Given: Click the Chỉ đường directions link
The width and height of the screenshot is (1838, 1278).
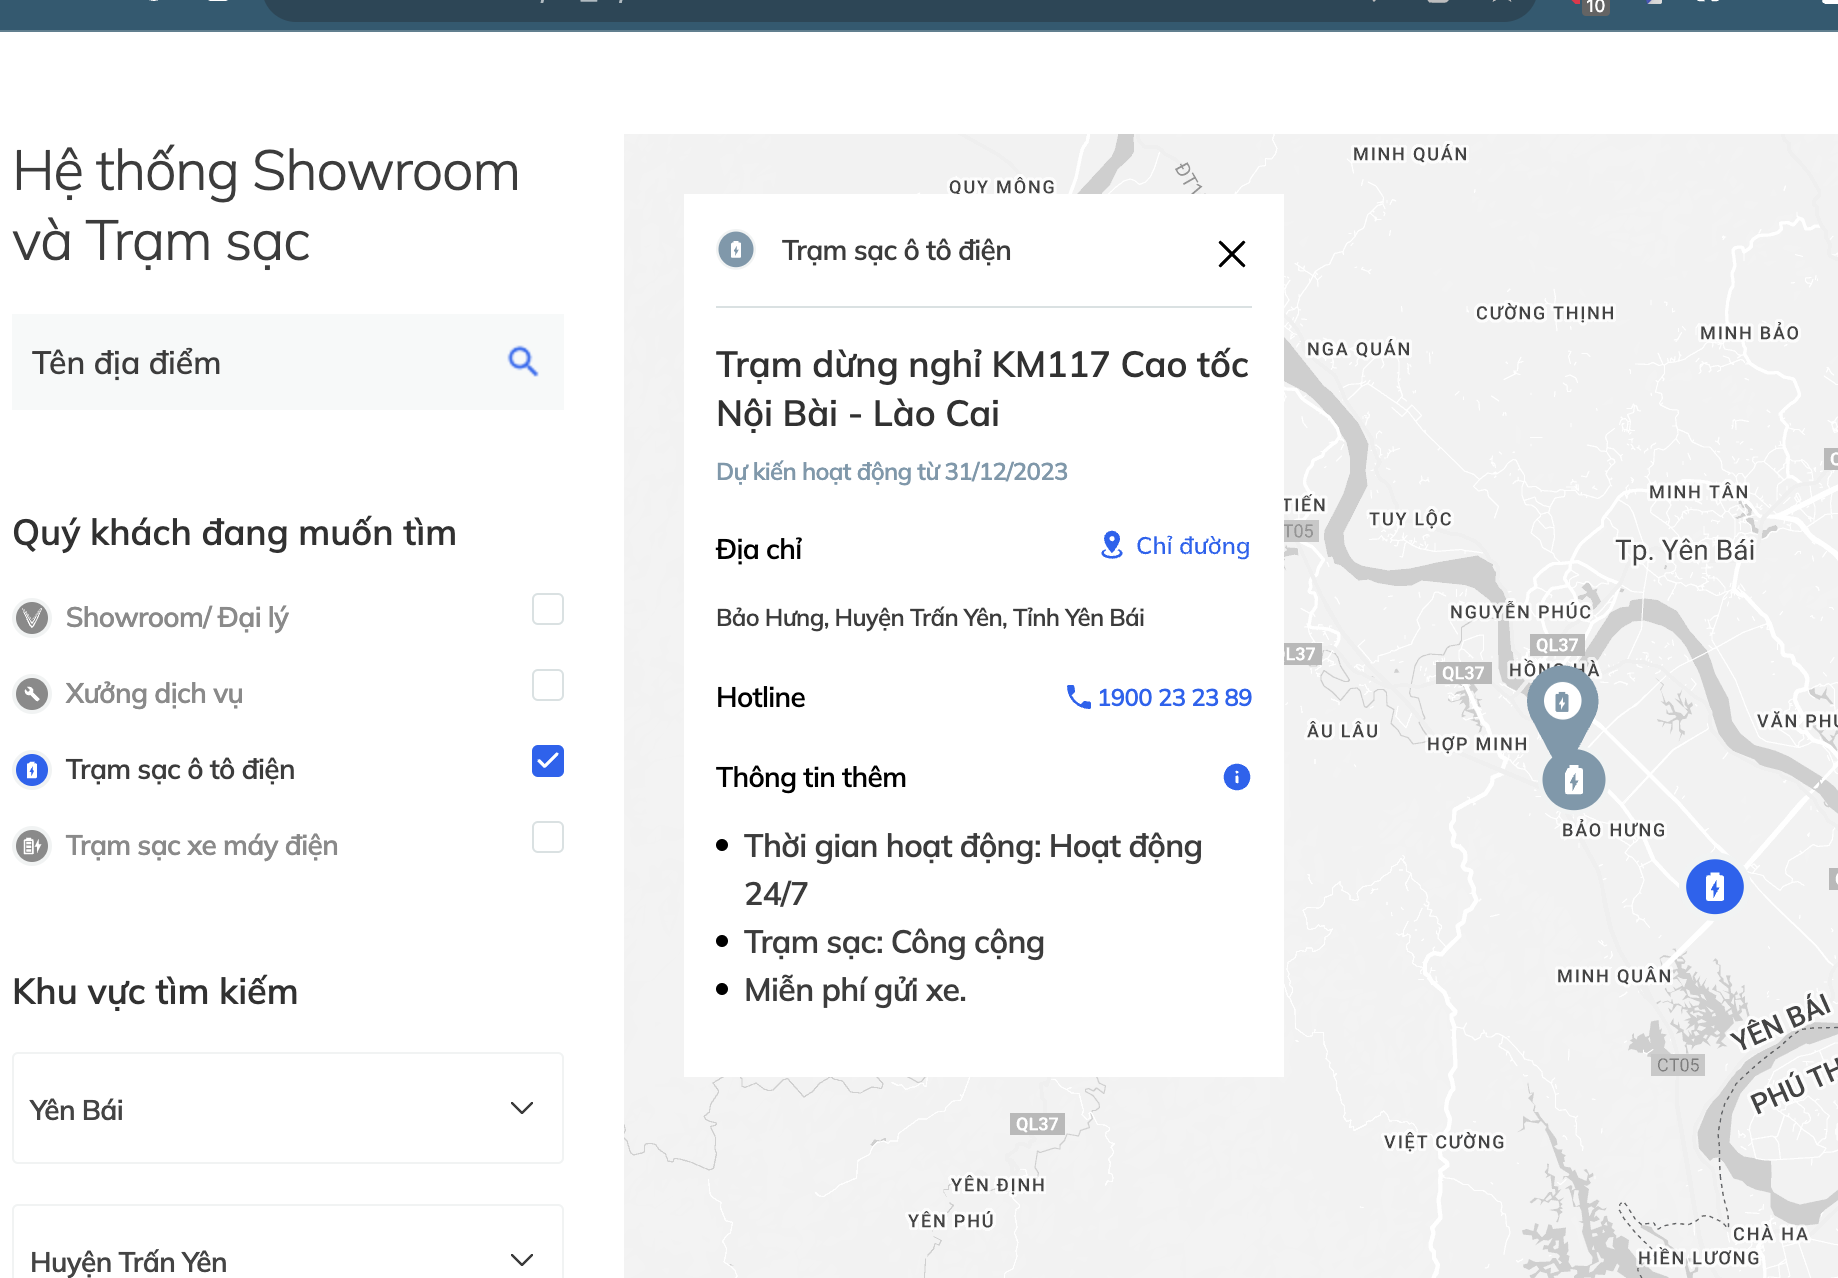Looking at the screenshot, I should [1176, 546].
